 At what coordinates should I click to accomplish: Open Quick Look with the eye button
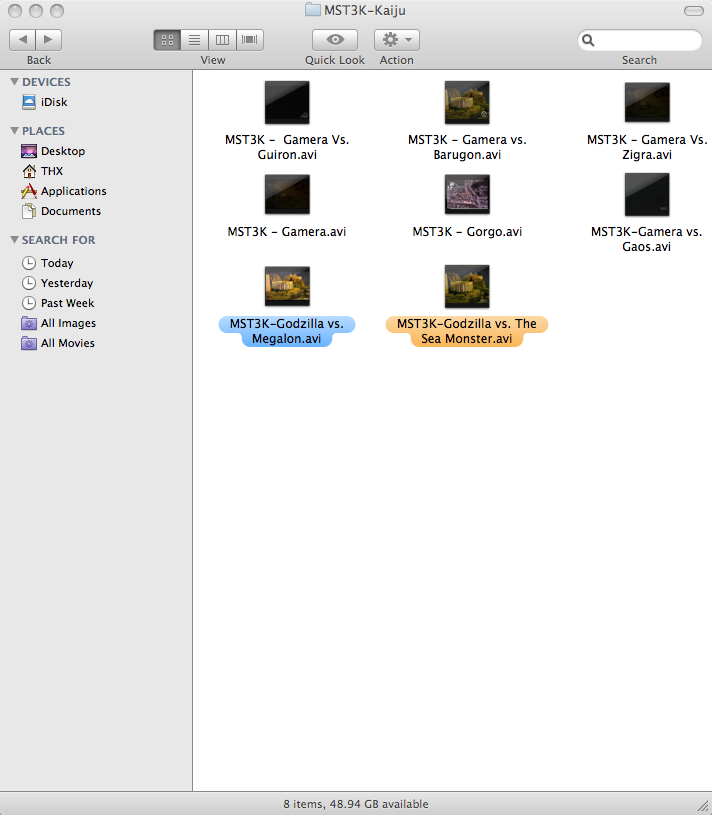[x=335, y=40]
